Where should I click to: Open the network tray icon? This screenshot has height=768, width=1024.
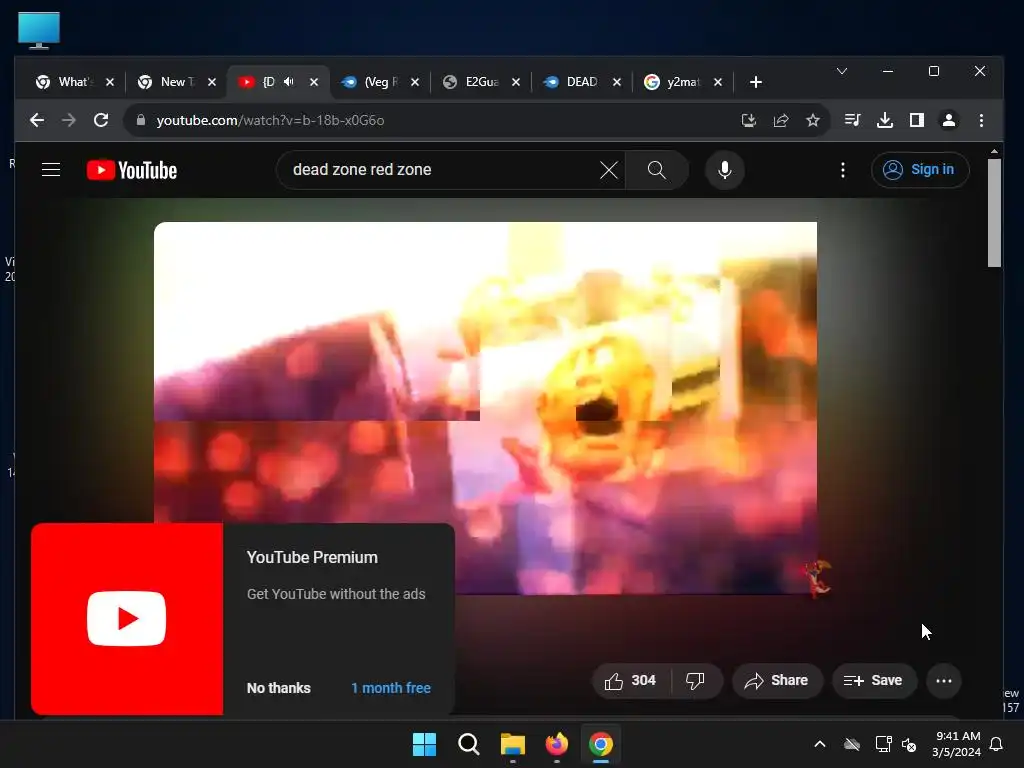point(883,744)
